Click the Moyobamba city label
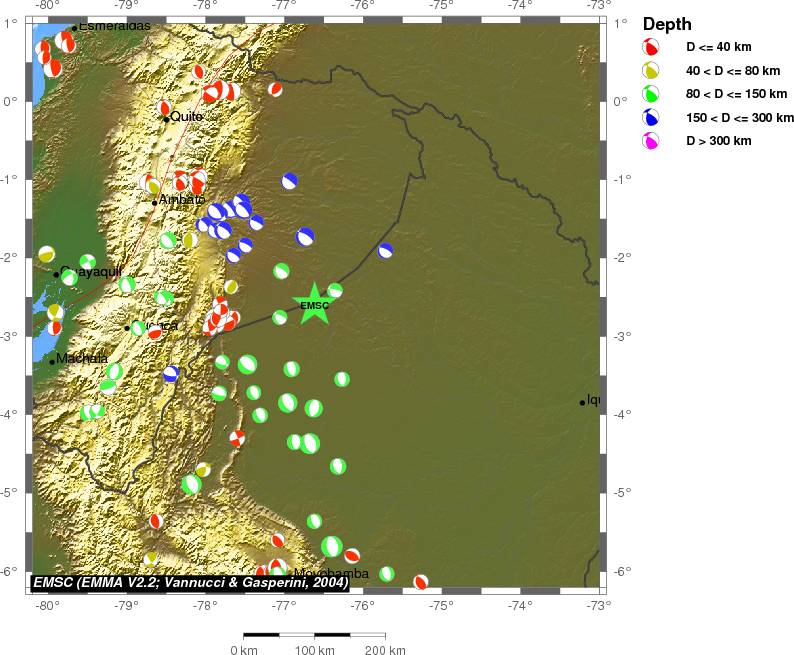The image size is (794, 655). point(333,574)
